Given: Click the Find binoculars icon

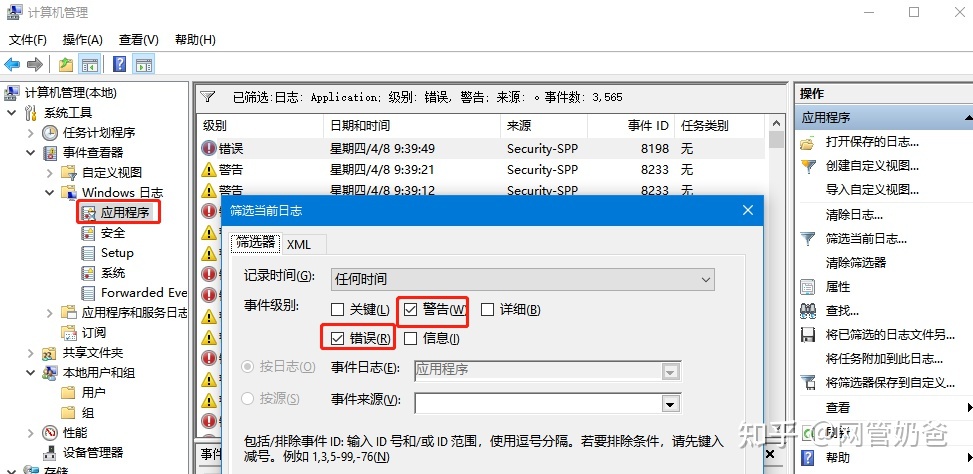Looking at the screenshot, I should tap(807, 311).
